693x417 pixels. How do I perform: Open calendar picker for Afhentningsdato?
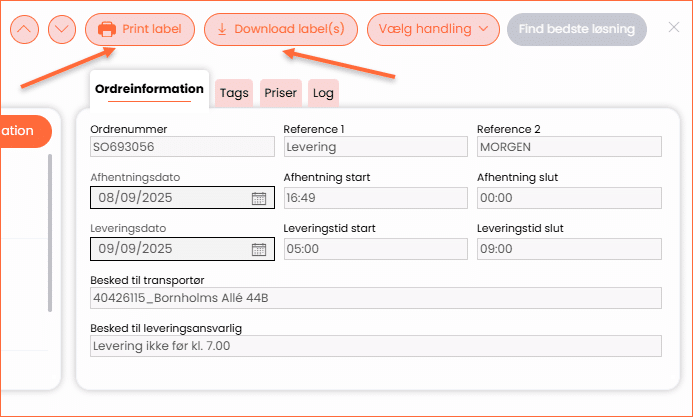pos(258,198)
